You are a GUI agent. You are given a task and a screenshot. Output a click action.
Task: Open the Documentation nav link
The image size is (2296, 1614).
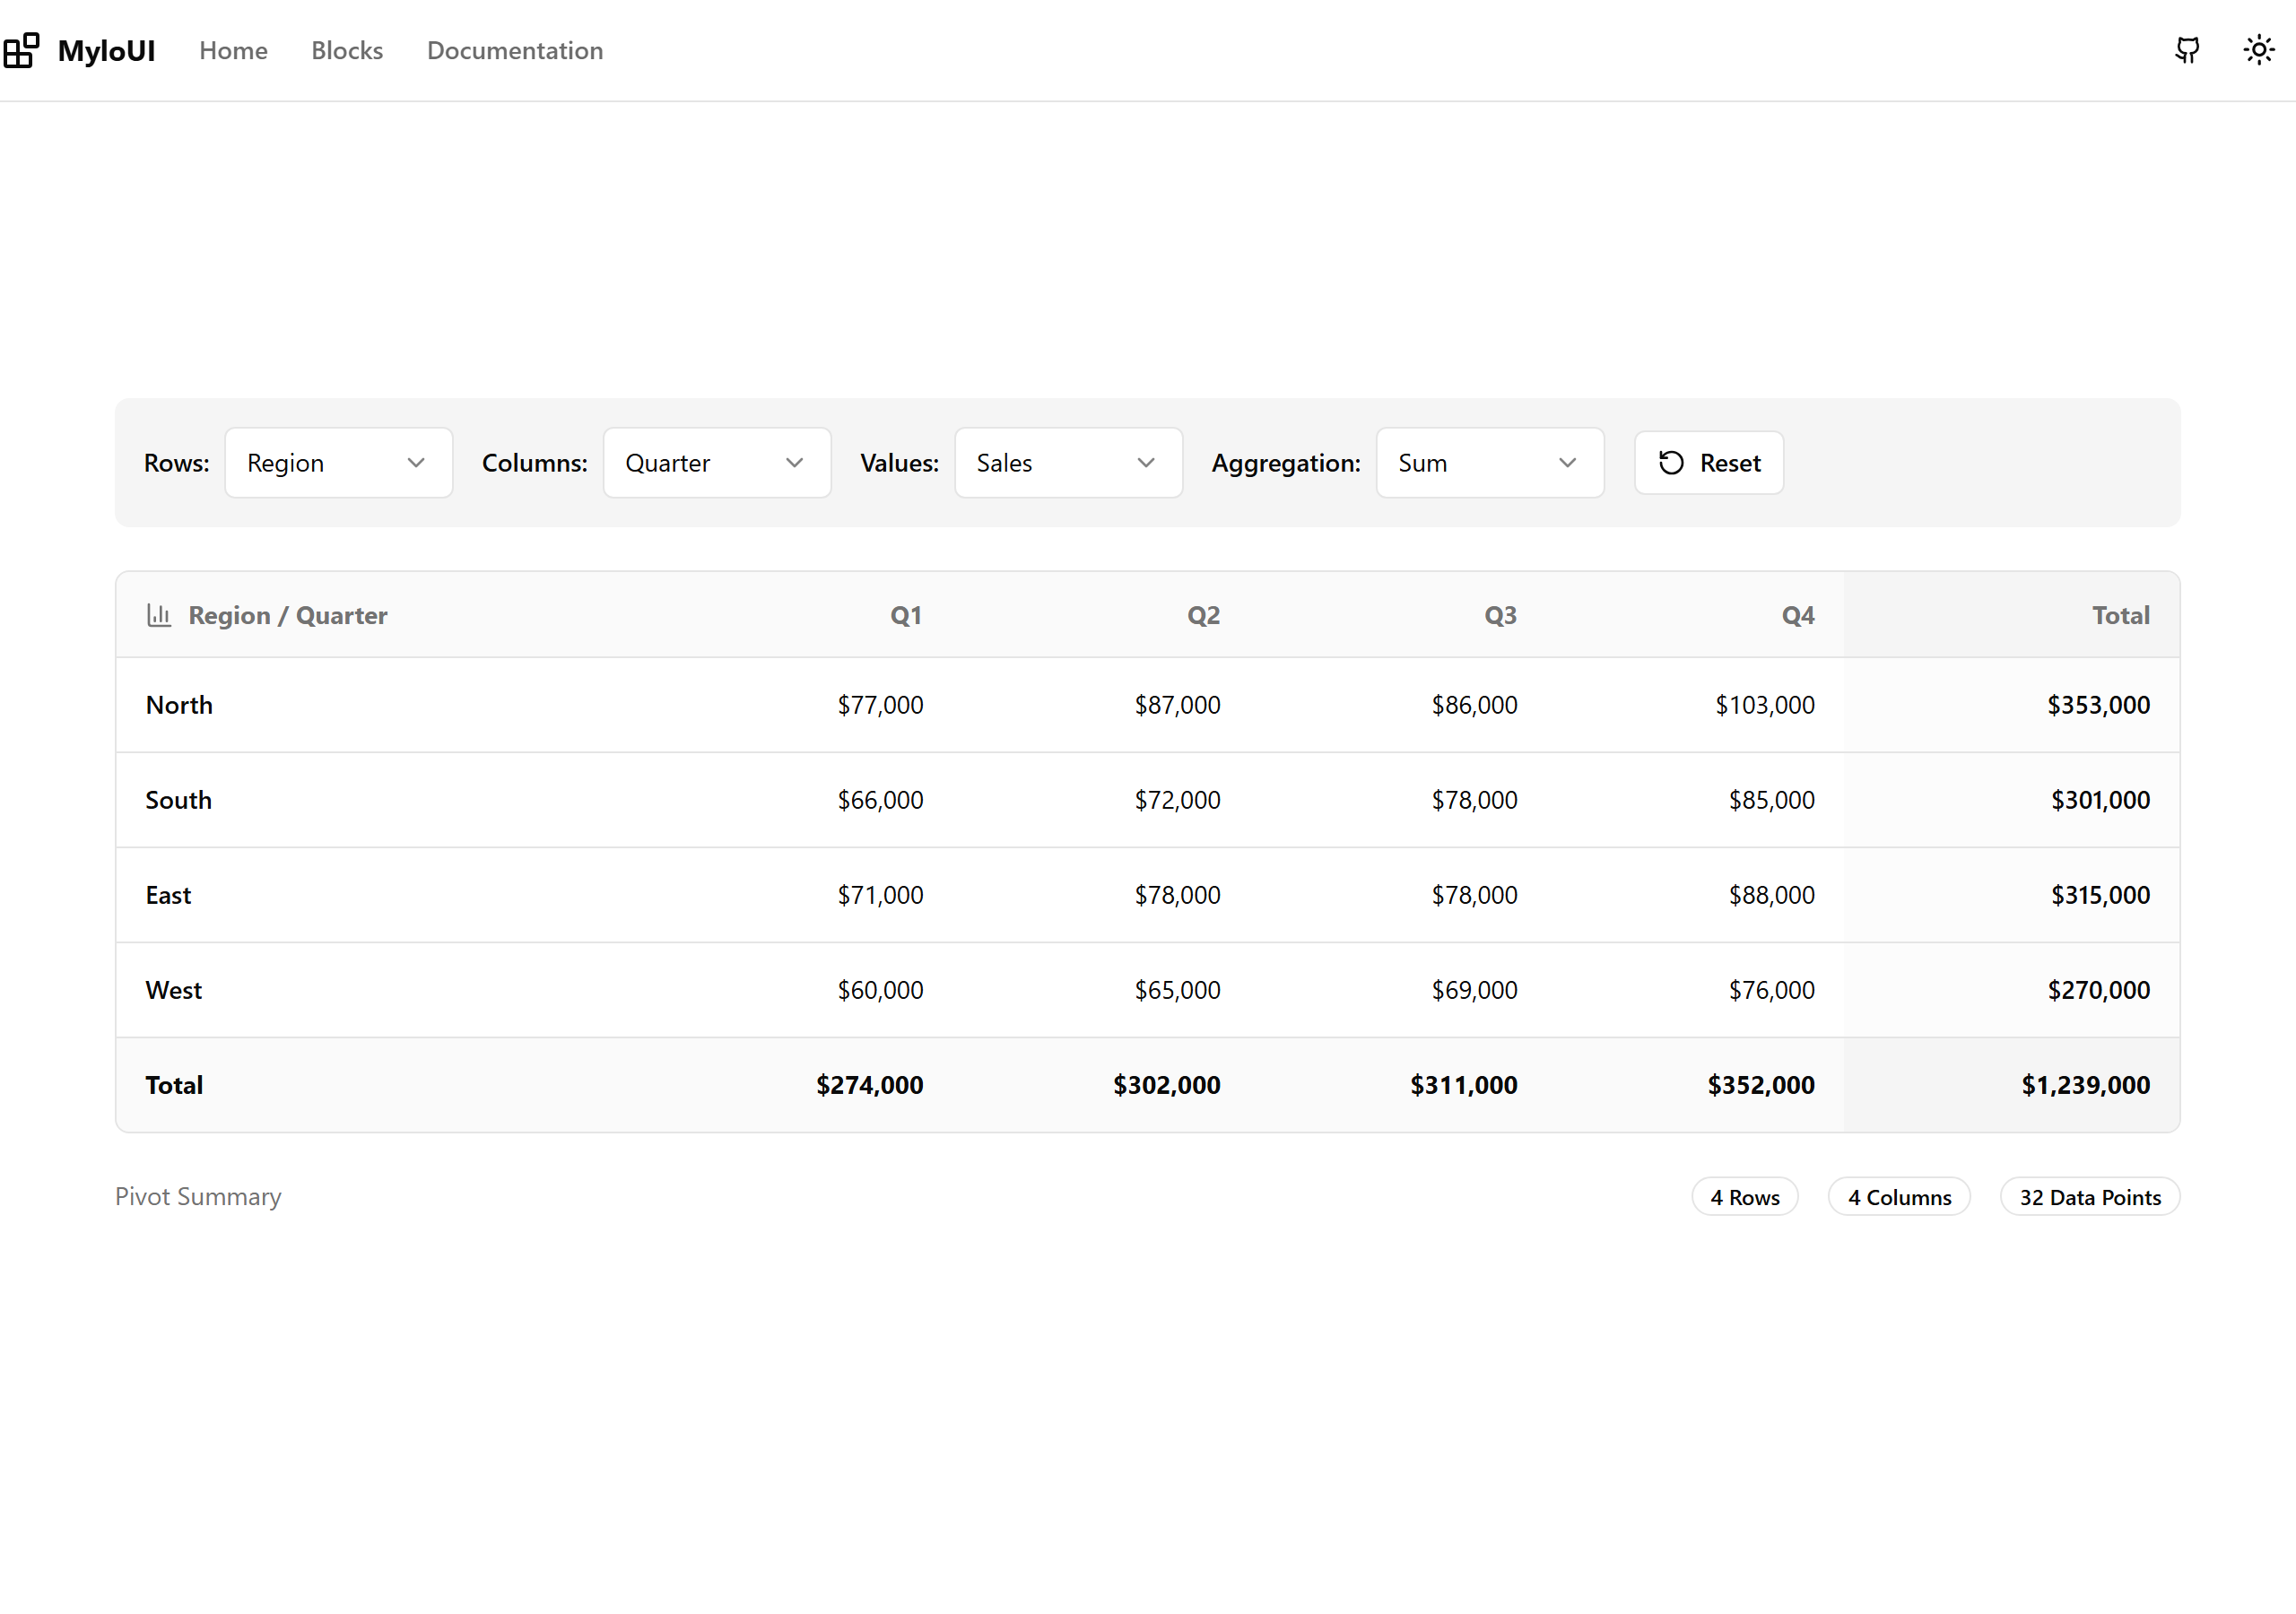515,50
